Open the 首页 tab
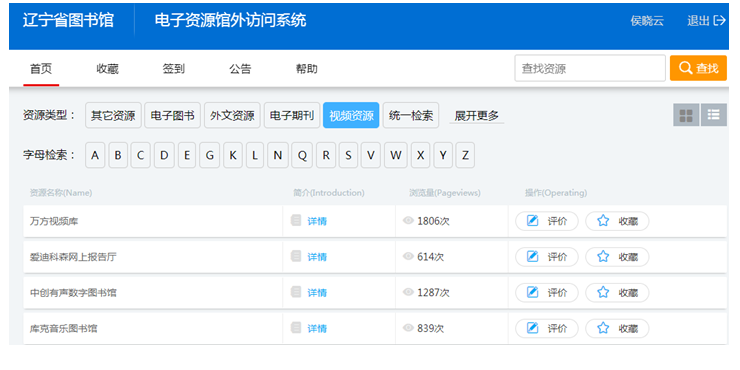 point(41,69)
